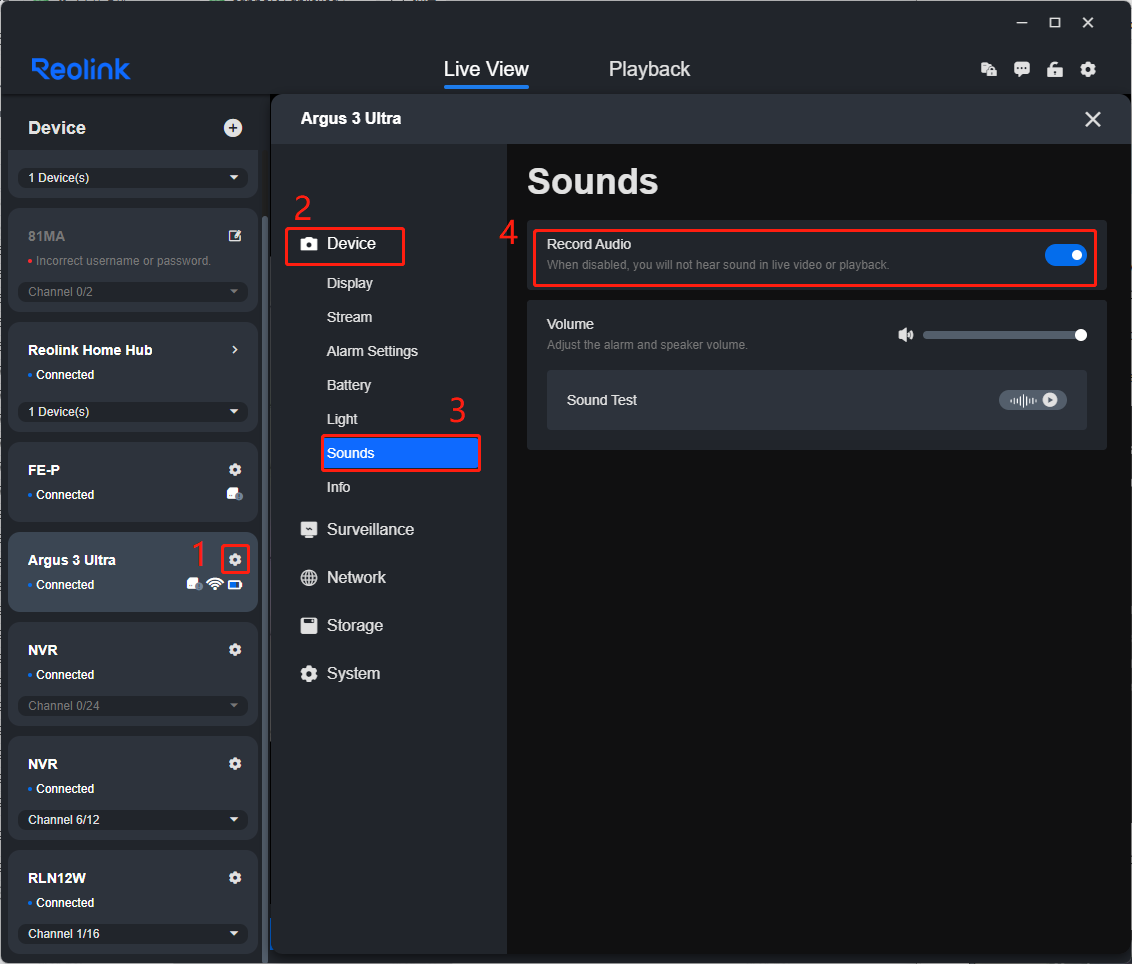The height and width of the screenshot is (964, 1132).
Task: Open the Channel 1/16 dropdown
Action: (x=133, y=934)
